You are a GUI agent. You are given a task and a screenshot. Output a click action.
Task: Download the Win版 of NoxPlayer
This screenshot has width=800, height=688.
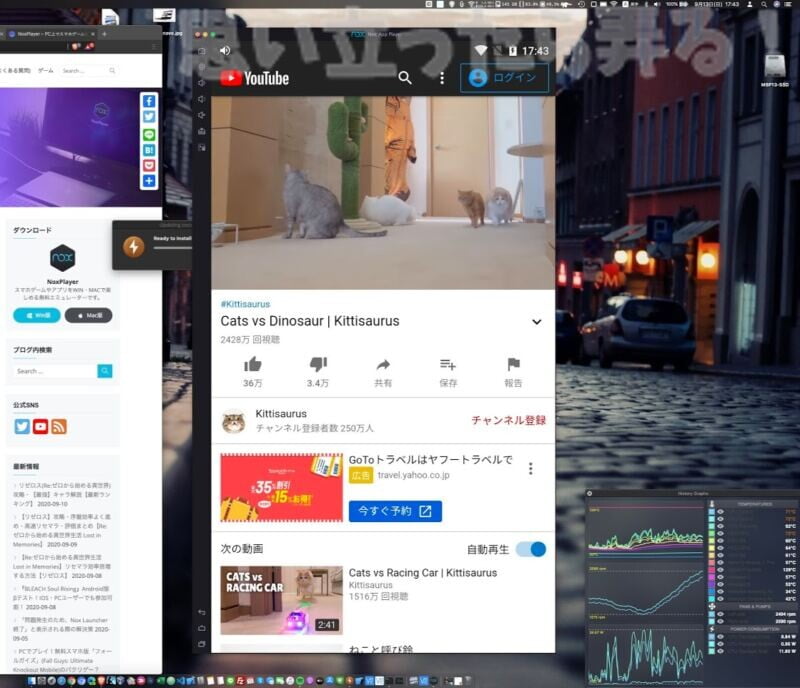pyautogui.click(x=37, y=315)
